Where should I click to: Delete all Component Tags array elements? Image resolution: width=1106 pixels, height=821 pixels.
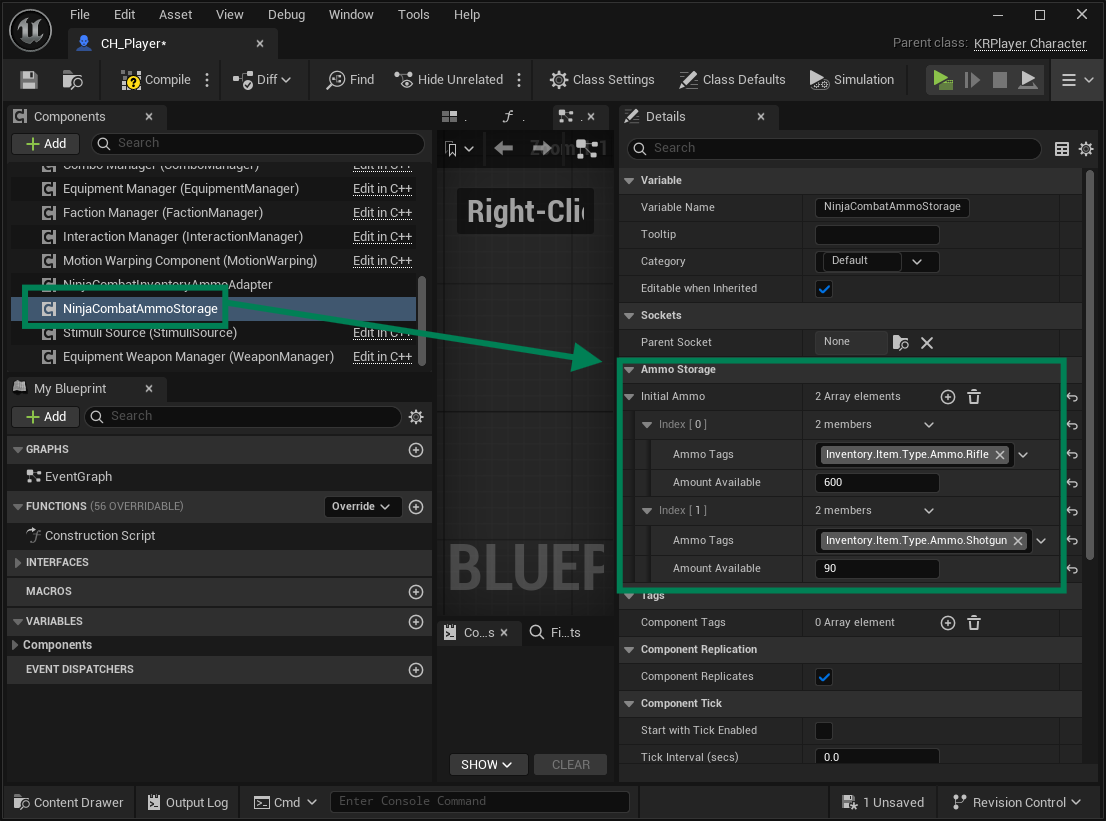point(974,623)
